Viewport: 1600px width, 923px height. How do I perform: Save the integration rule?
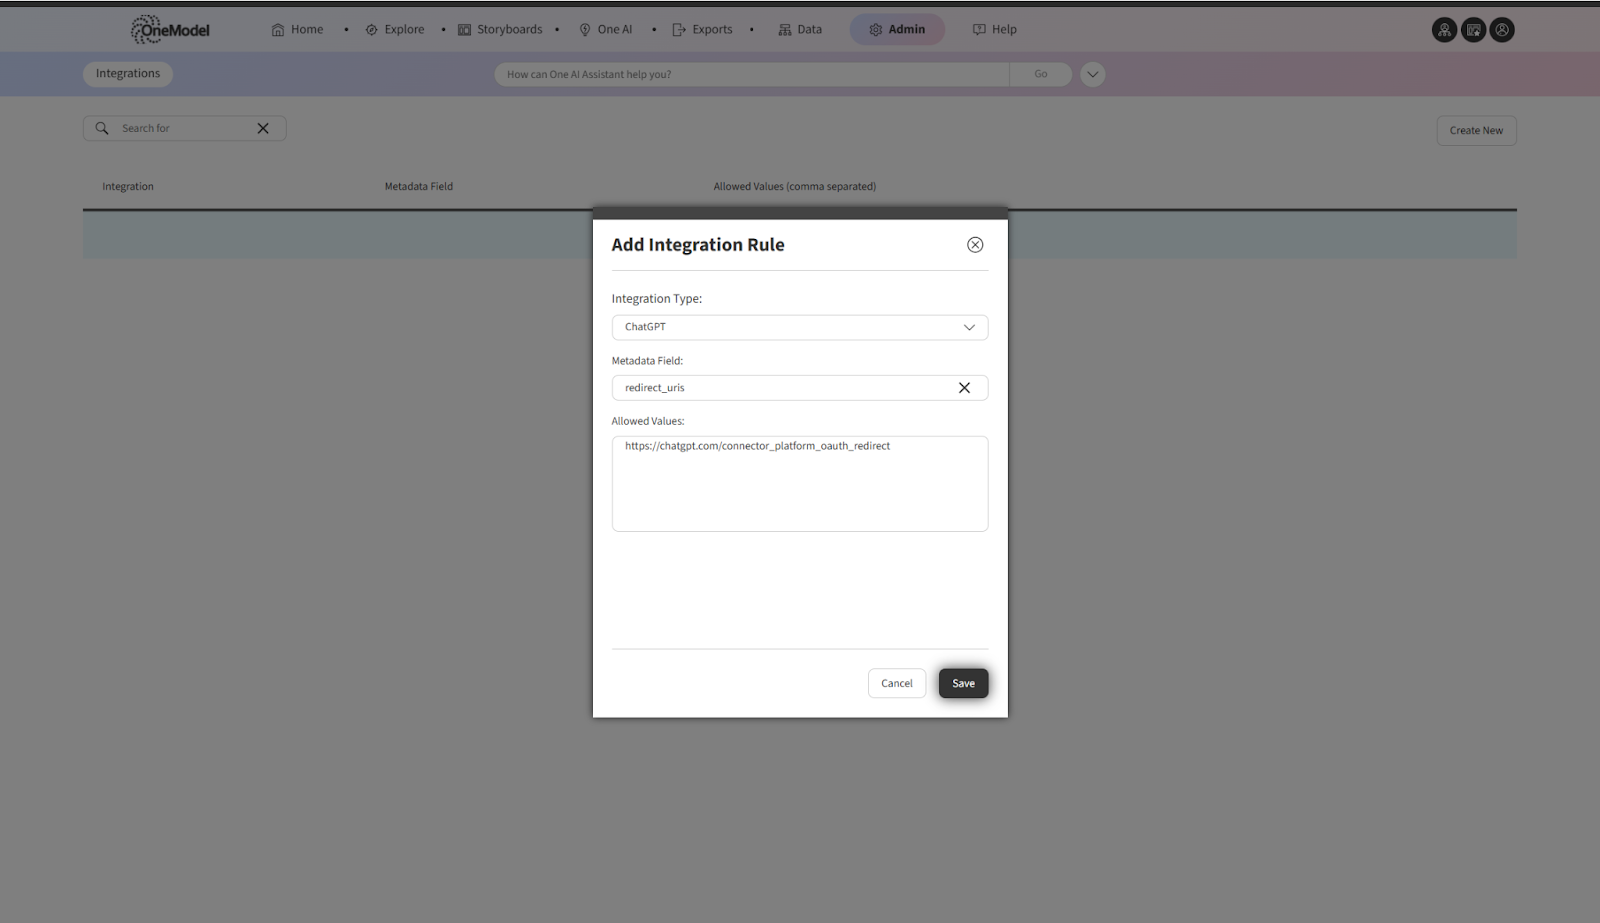[963, 683]
